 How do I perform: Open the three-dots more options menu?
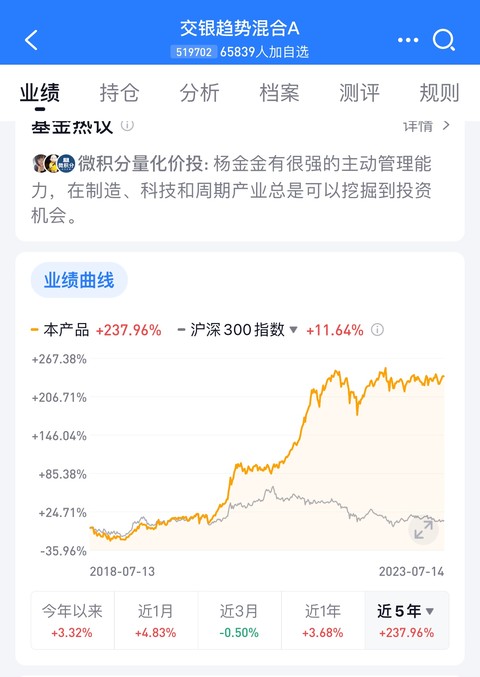tap(408, 40)
